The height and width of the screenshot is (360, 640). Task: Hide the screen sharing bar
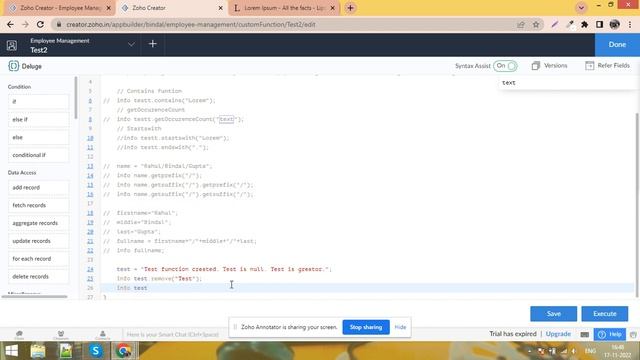pos(400,327)
